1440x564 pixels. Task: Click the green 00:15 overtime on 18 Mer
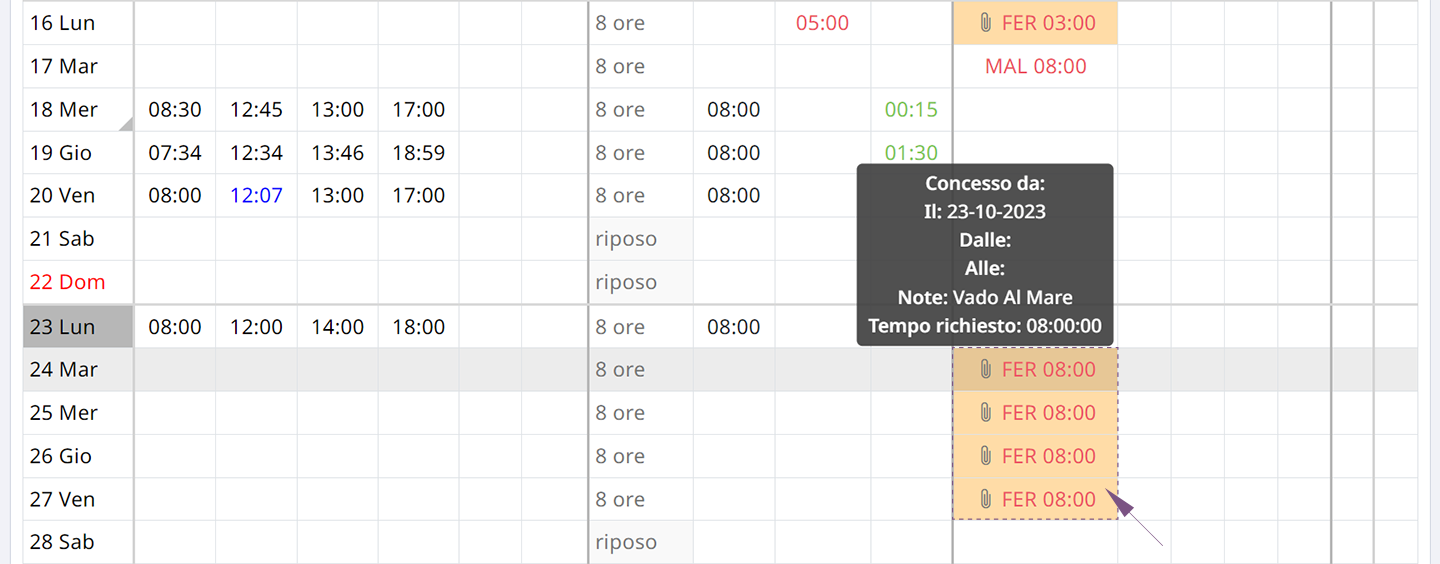(x=911, y=110)
